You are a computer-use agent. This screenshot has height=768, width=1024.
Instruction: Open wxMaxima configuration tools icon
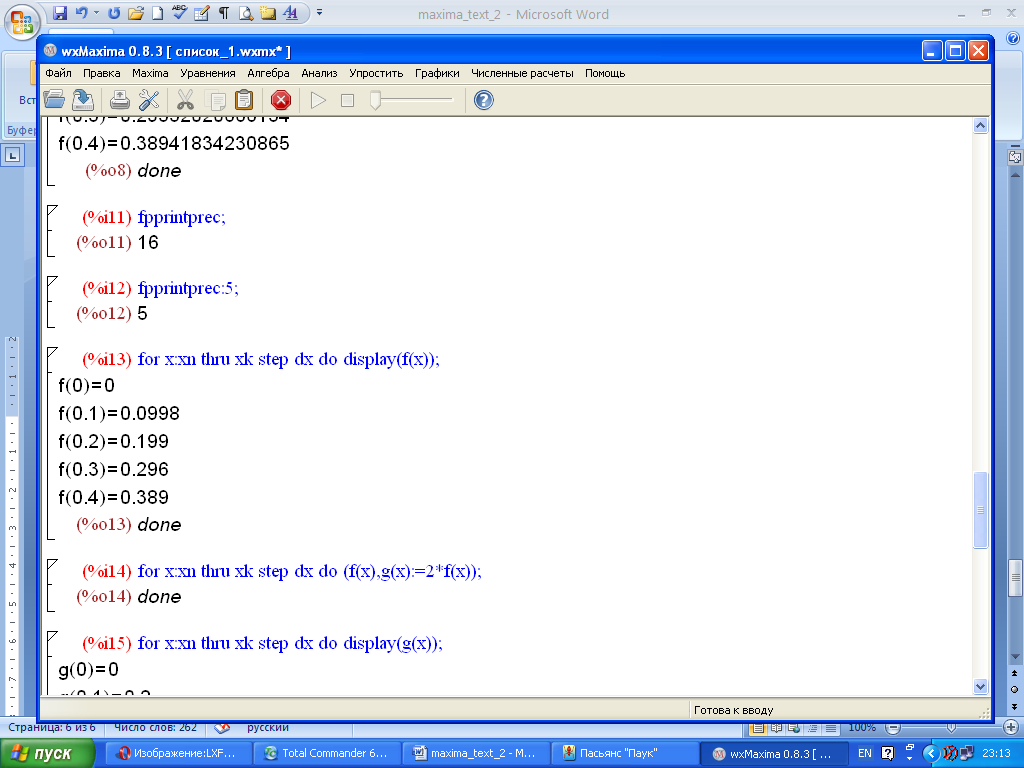pos(149,100)
